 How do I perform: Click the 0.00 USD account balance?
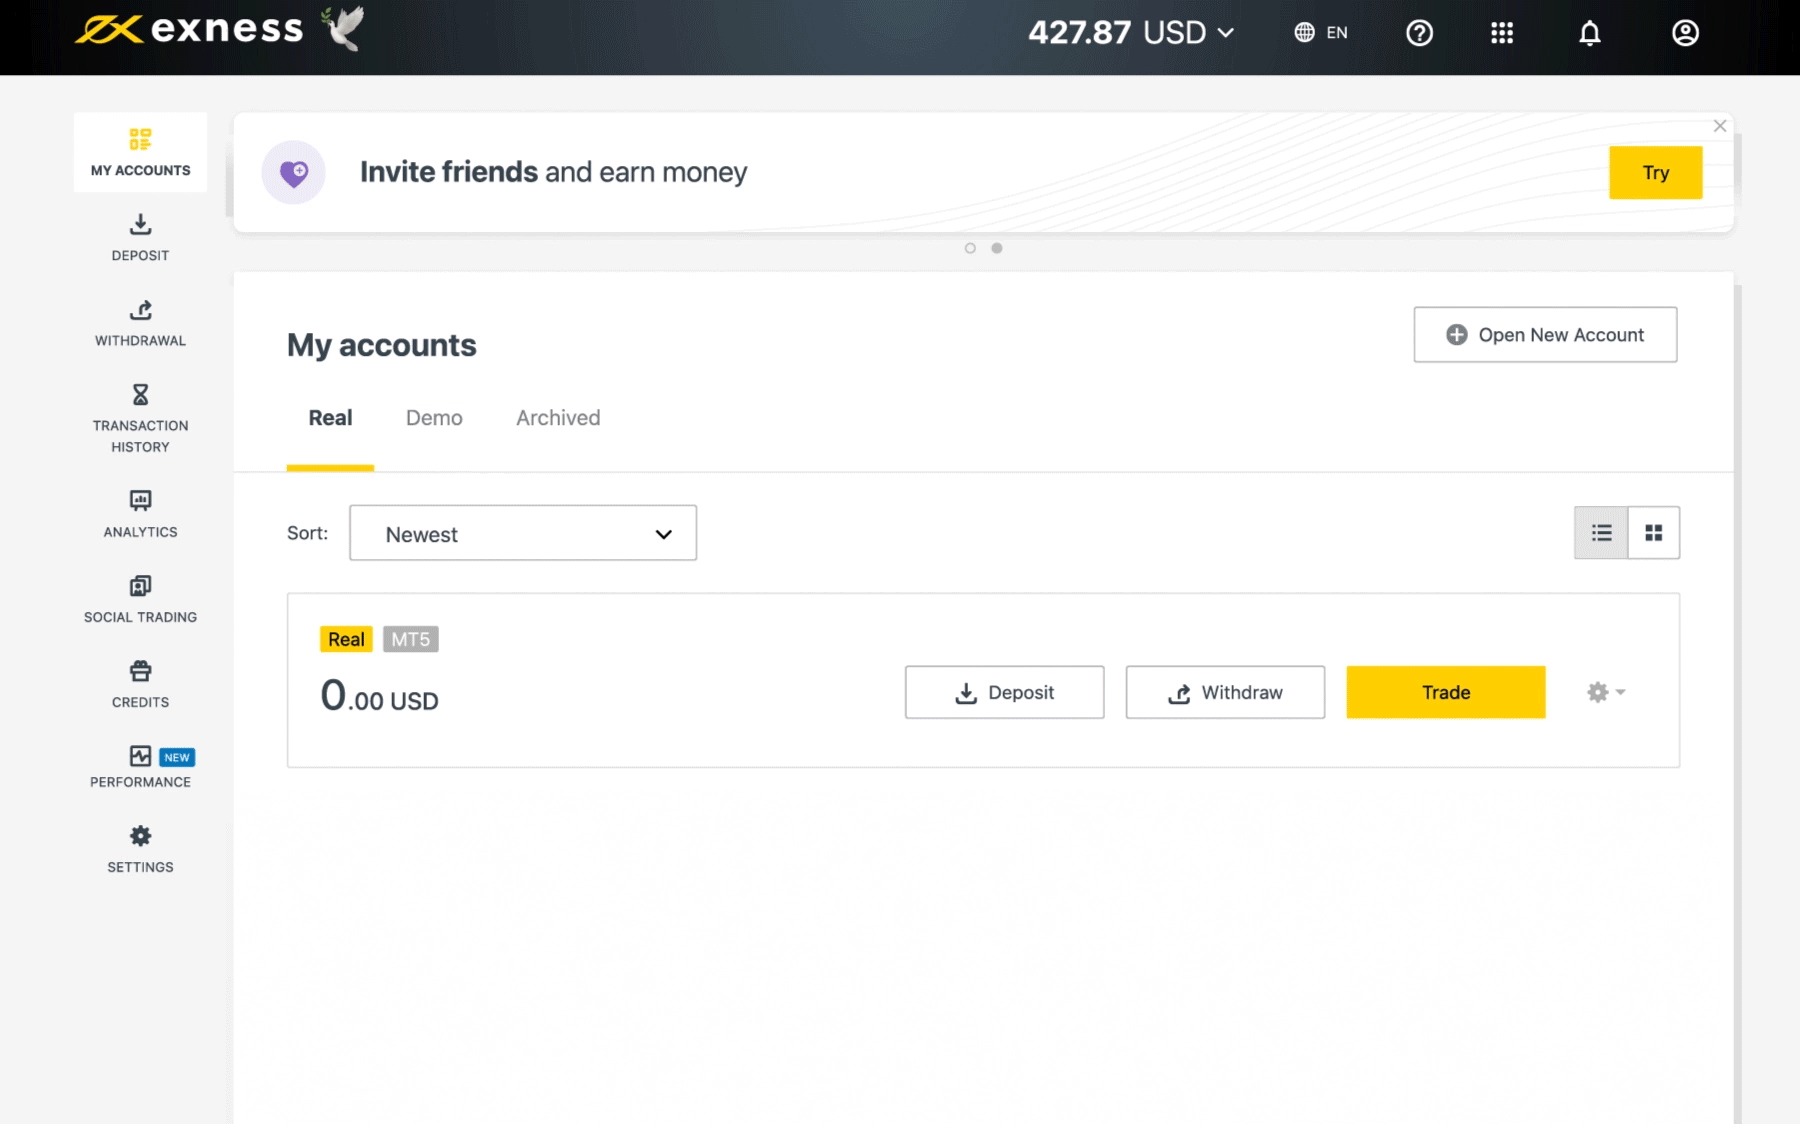[379, 695]
